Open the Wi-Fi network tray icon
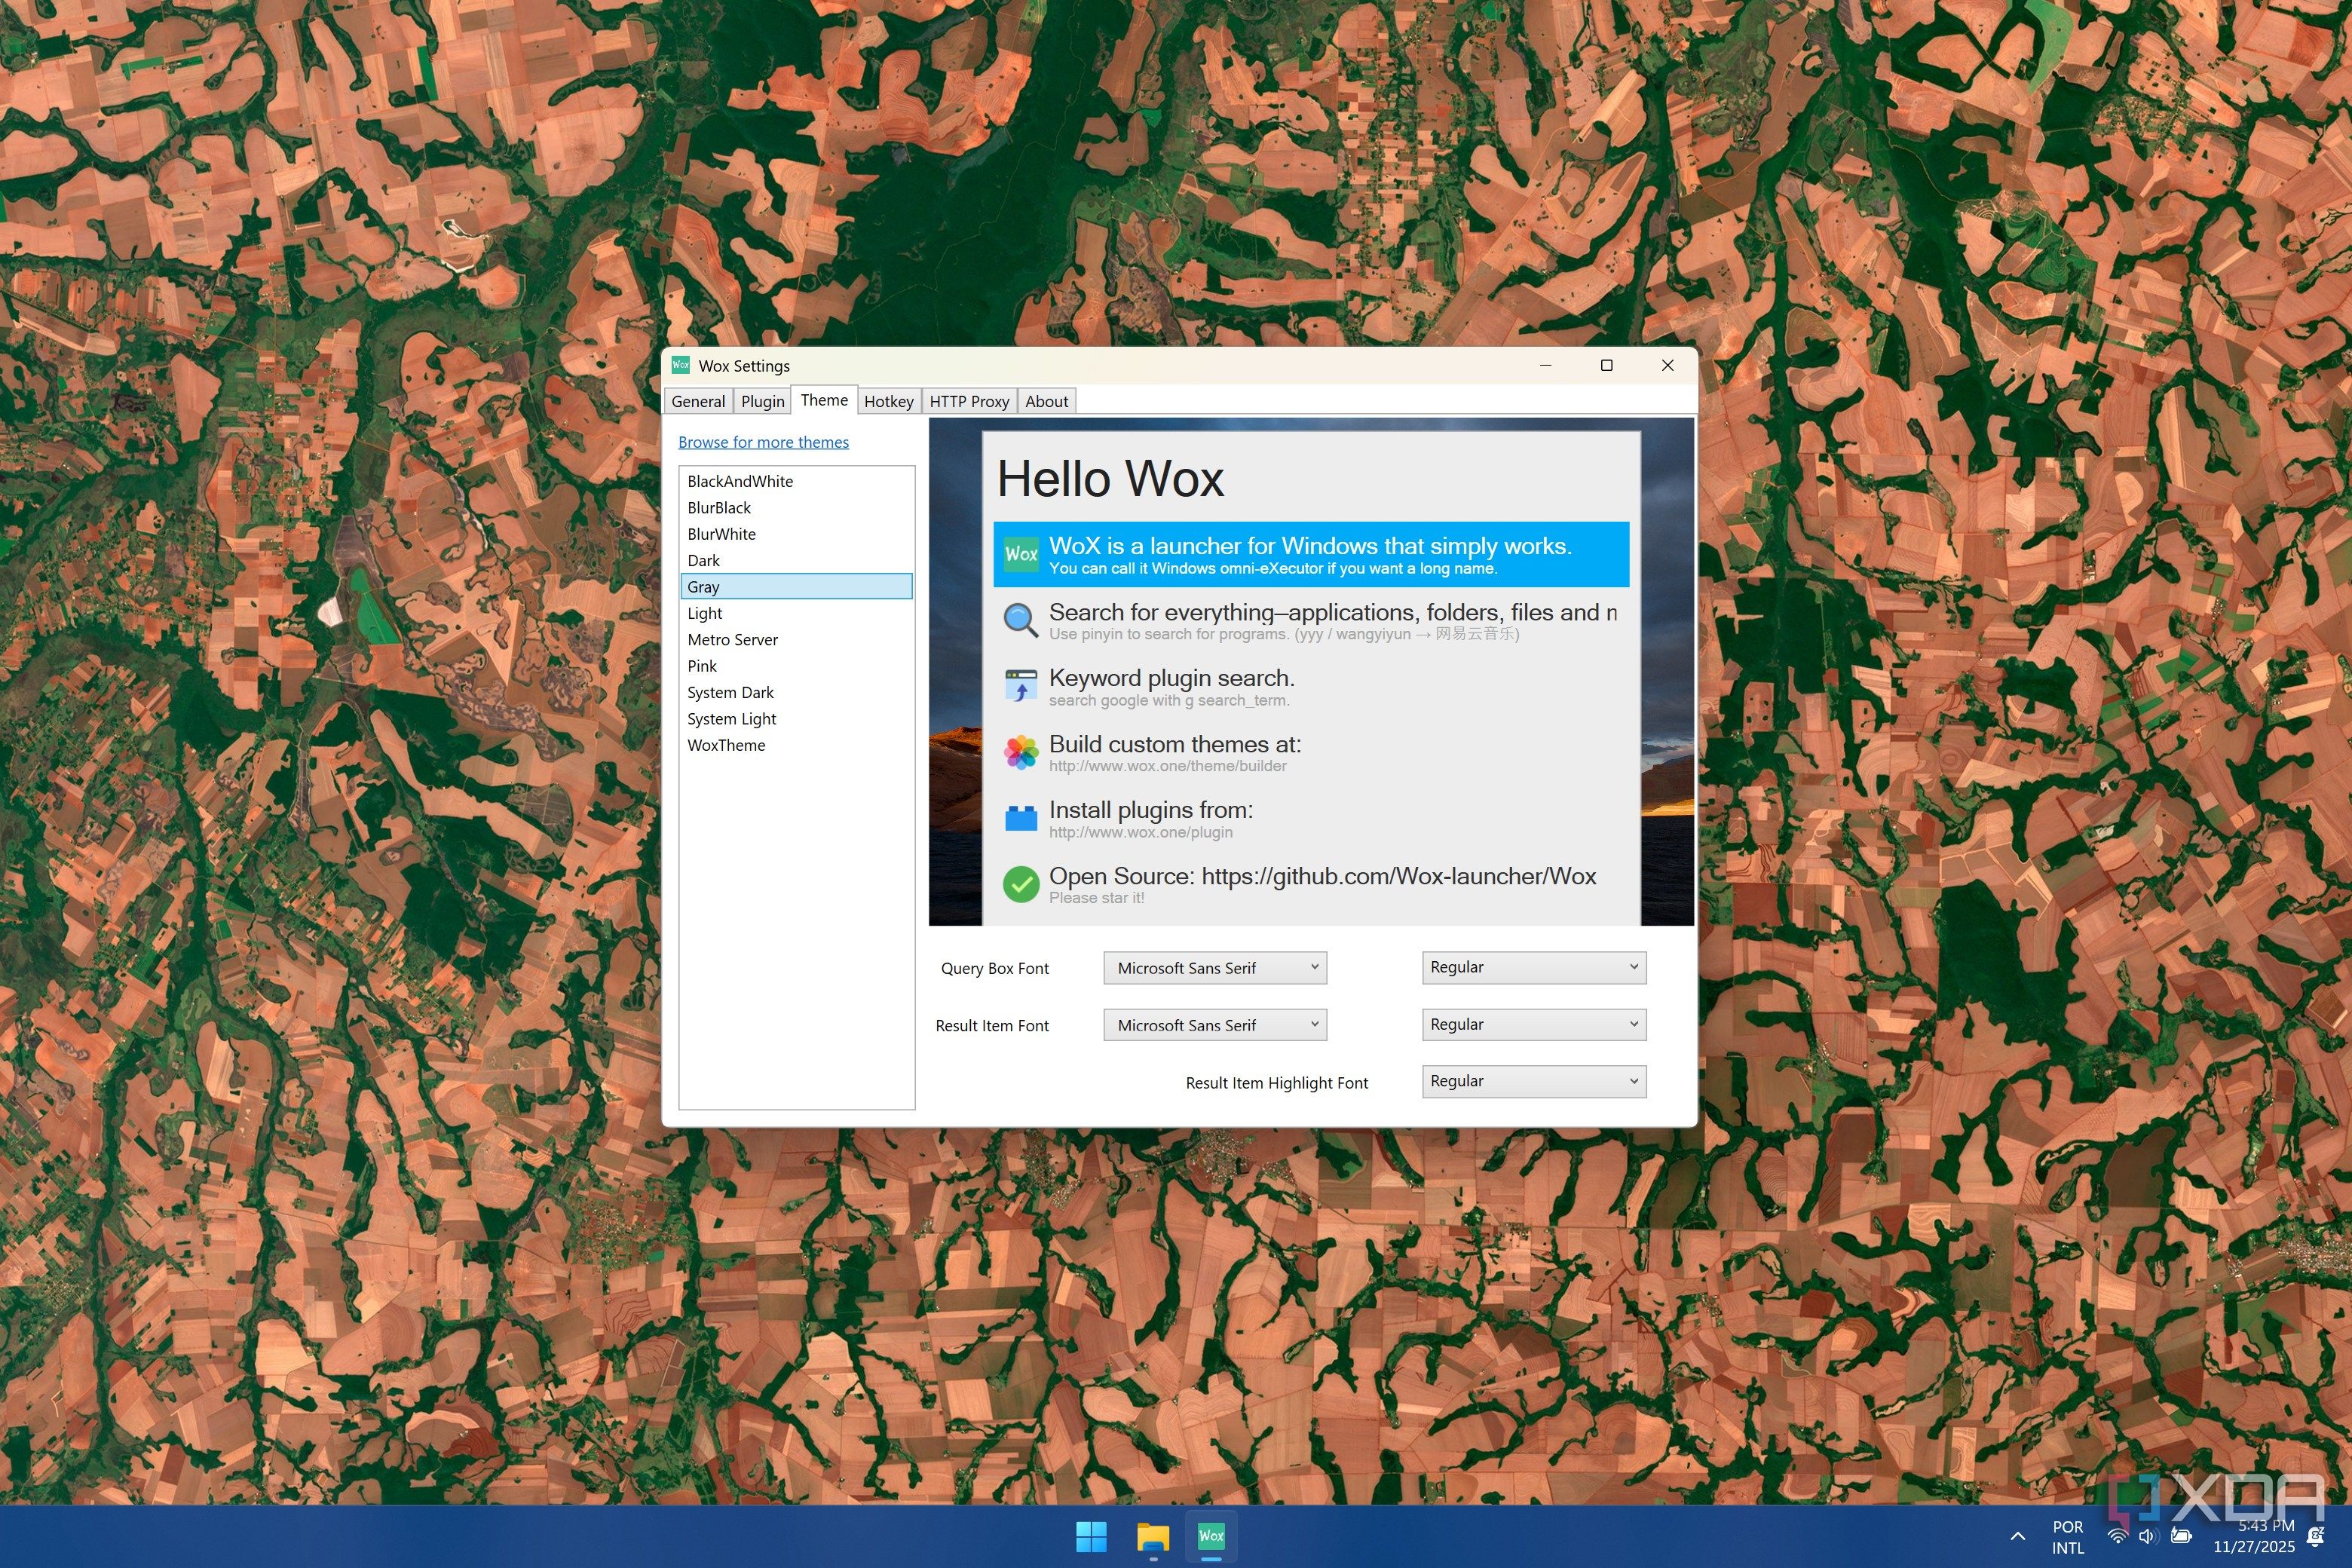Image resolution: width=2352 pixels, height=1568 pixels. click(2117, 1537)
